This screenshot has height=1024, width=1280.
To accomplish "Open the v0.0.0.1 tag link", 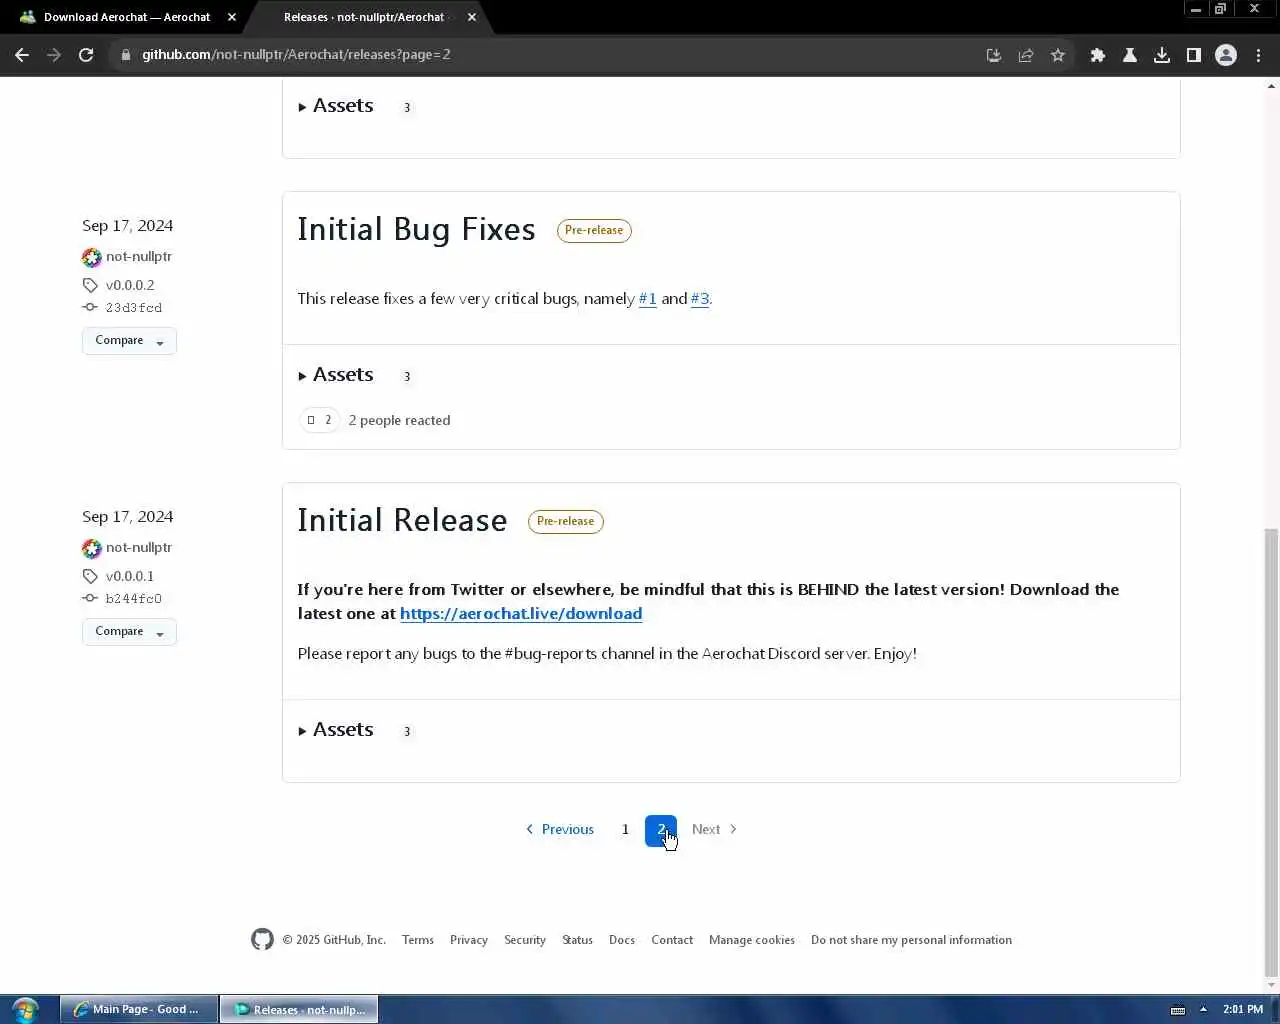I will click(x=130, y=576).
